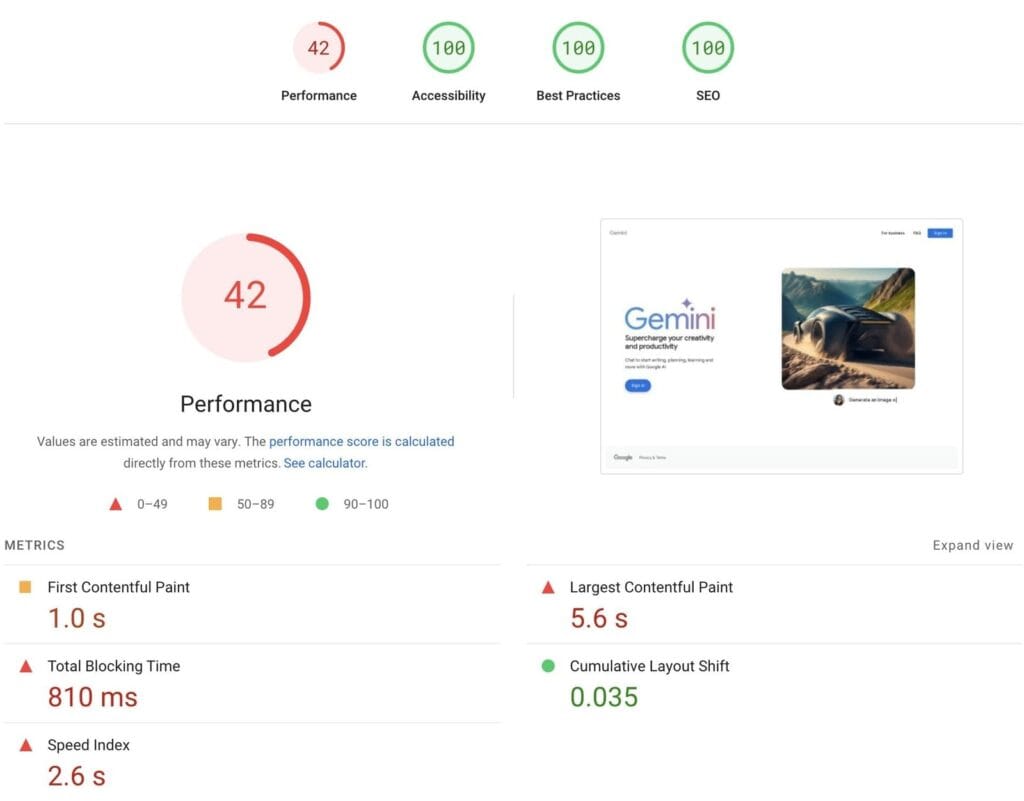
Task: Click the large Performance gauge with 42
Action: pos(246,297)
